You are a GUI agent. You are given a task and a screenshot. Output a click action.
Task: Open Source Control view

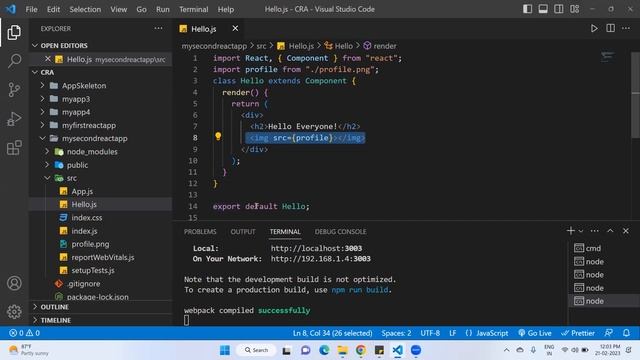tap(14, 89)
